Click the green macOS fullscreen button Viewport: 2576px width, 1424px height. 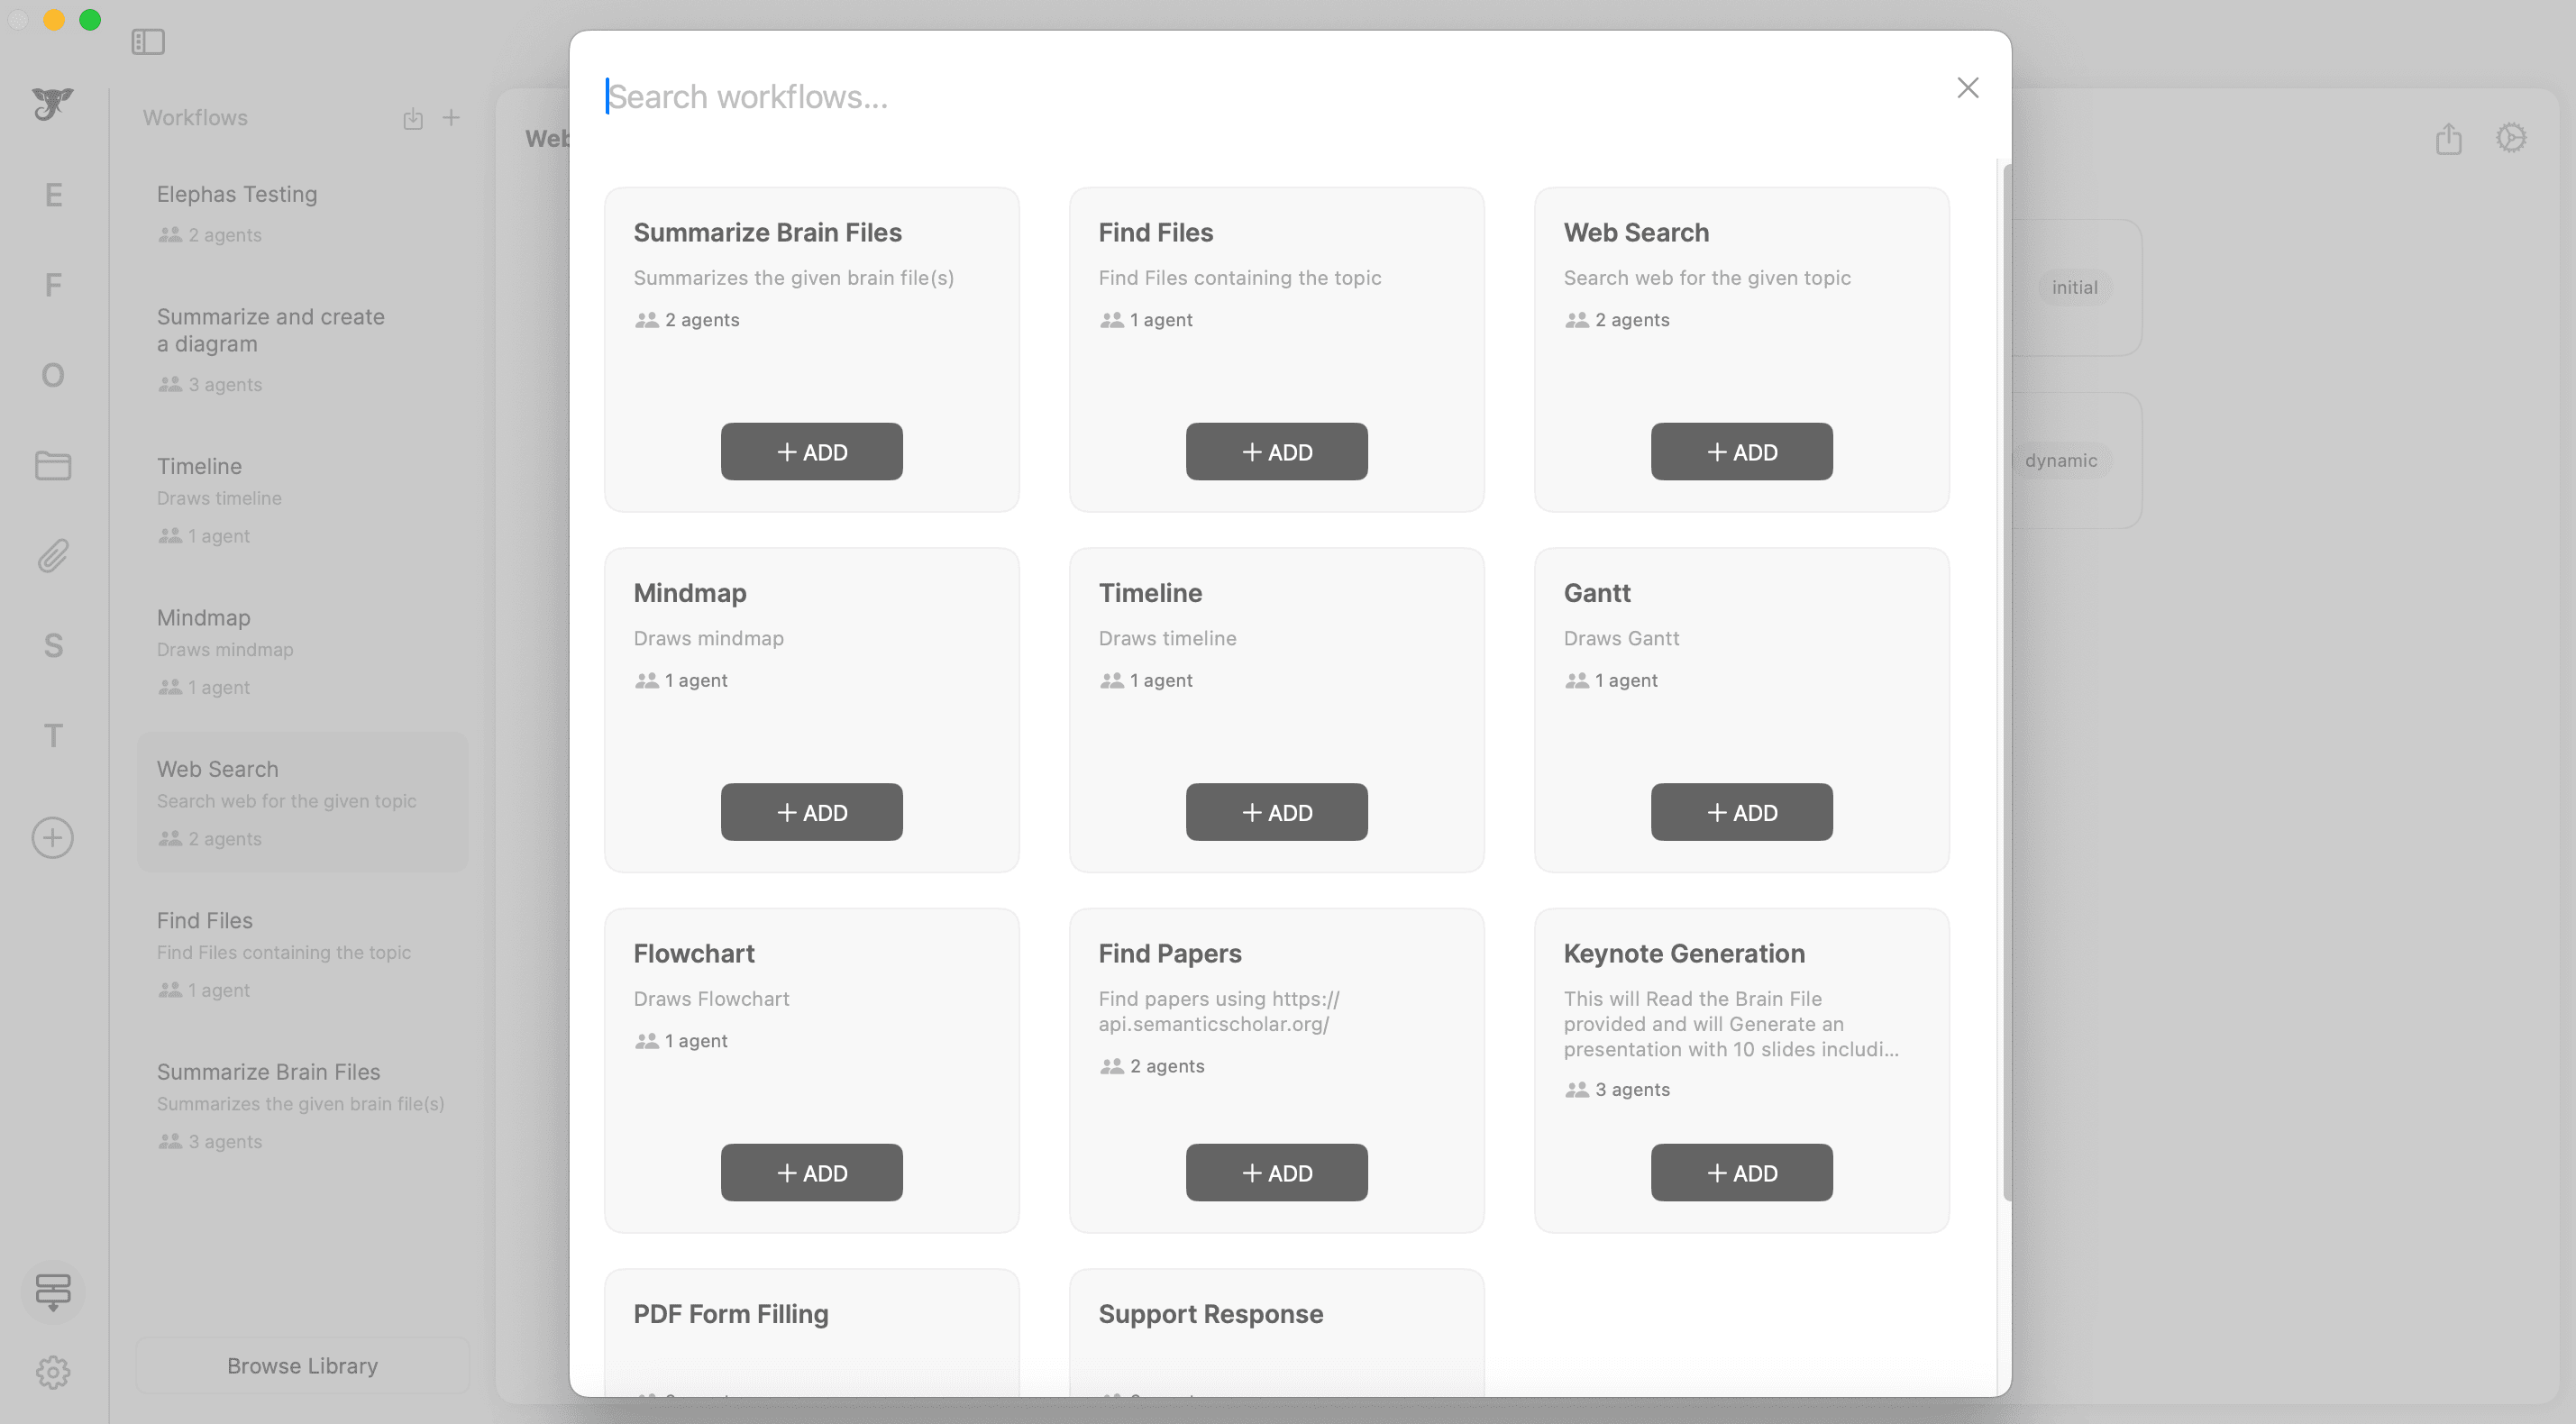[90, 19]
